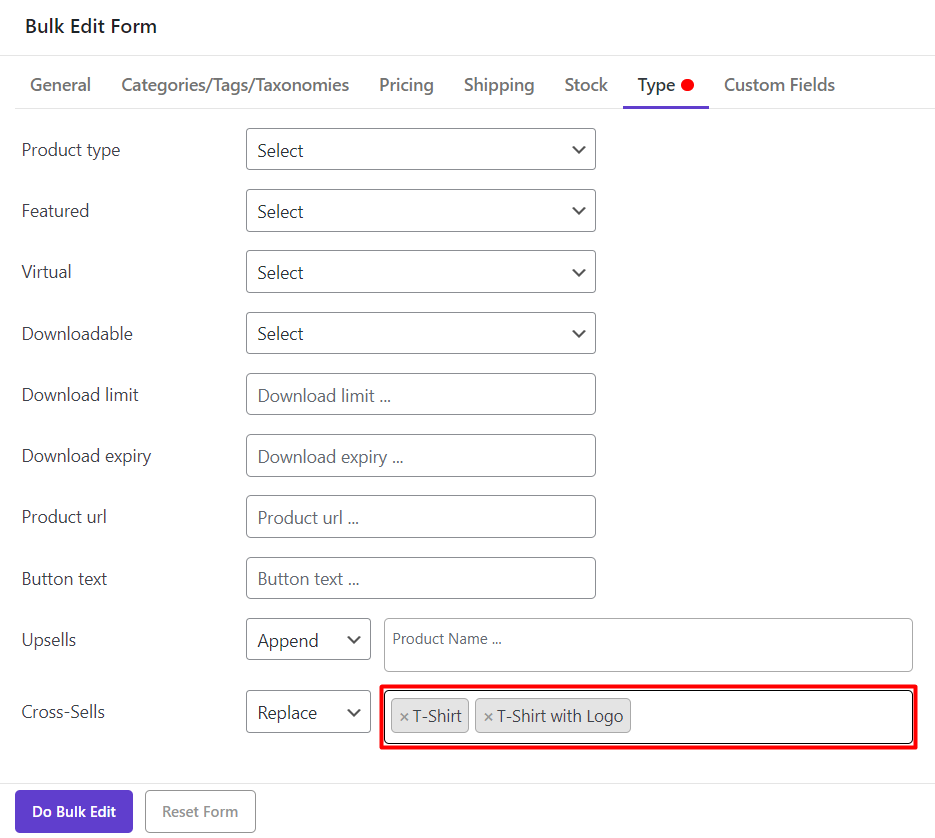Expand the Downloadable select list

[x=420, y=333]
